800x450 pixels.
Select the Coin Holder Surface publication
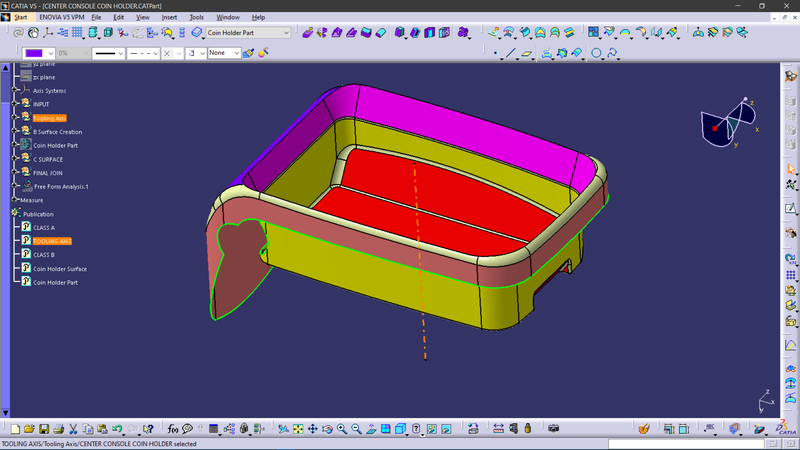pos(60,269)
